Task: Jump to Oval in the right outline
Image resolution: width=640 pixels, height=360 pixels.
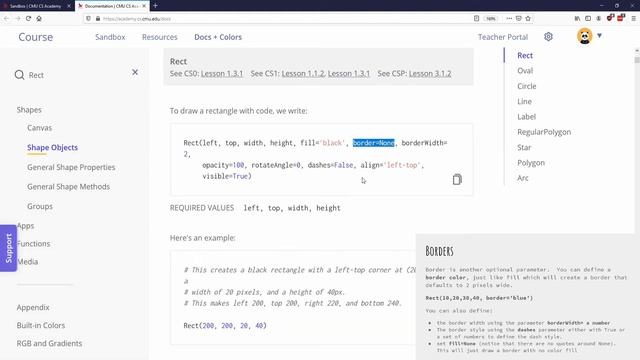Action: click(525, 71)
